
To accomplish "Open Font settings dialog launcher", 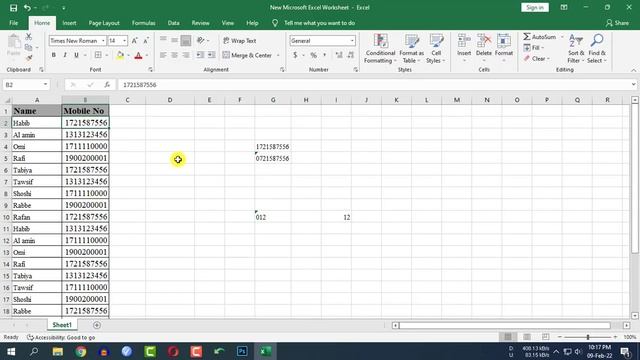I will (151, 70).
